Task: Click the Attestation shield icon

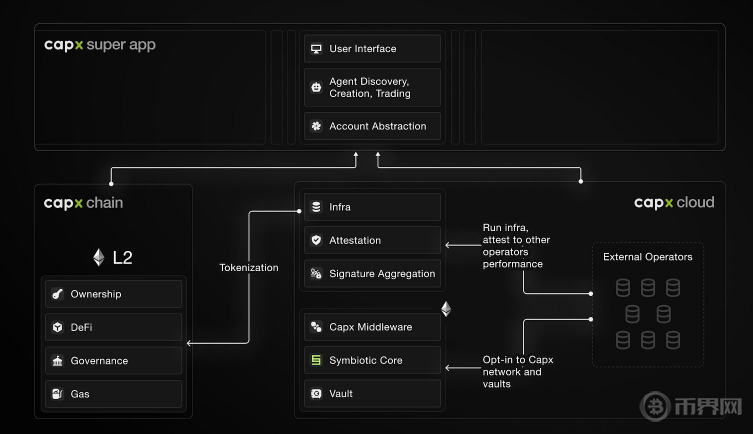Action: [x=316, y=240]
